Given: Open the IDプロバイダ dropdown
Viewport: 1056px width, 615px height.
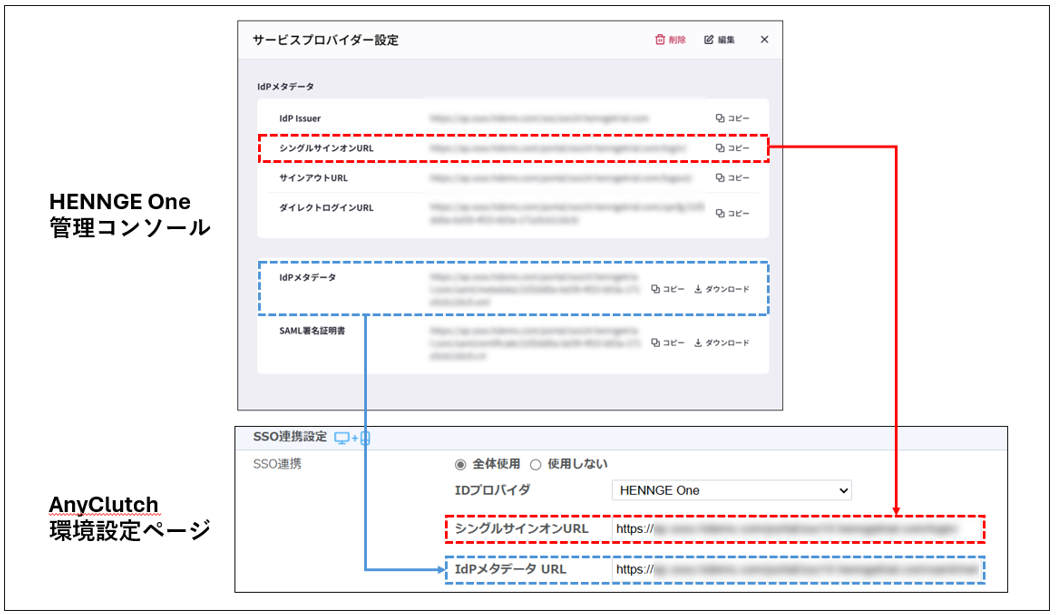Looking at the screenshot, I should (x=731, y=490).
